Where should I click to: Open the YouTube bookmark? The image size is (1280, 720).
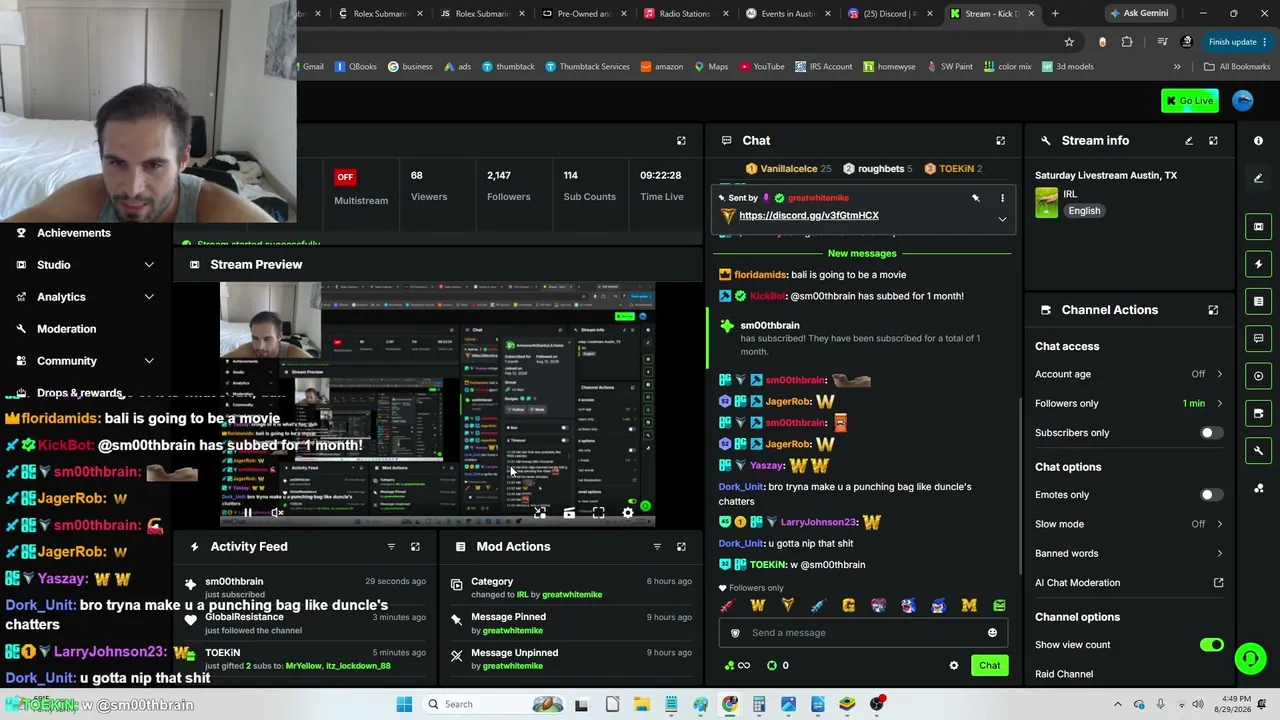tap(762, 67)
